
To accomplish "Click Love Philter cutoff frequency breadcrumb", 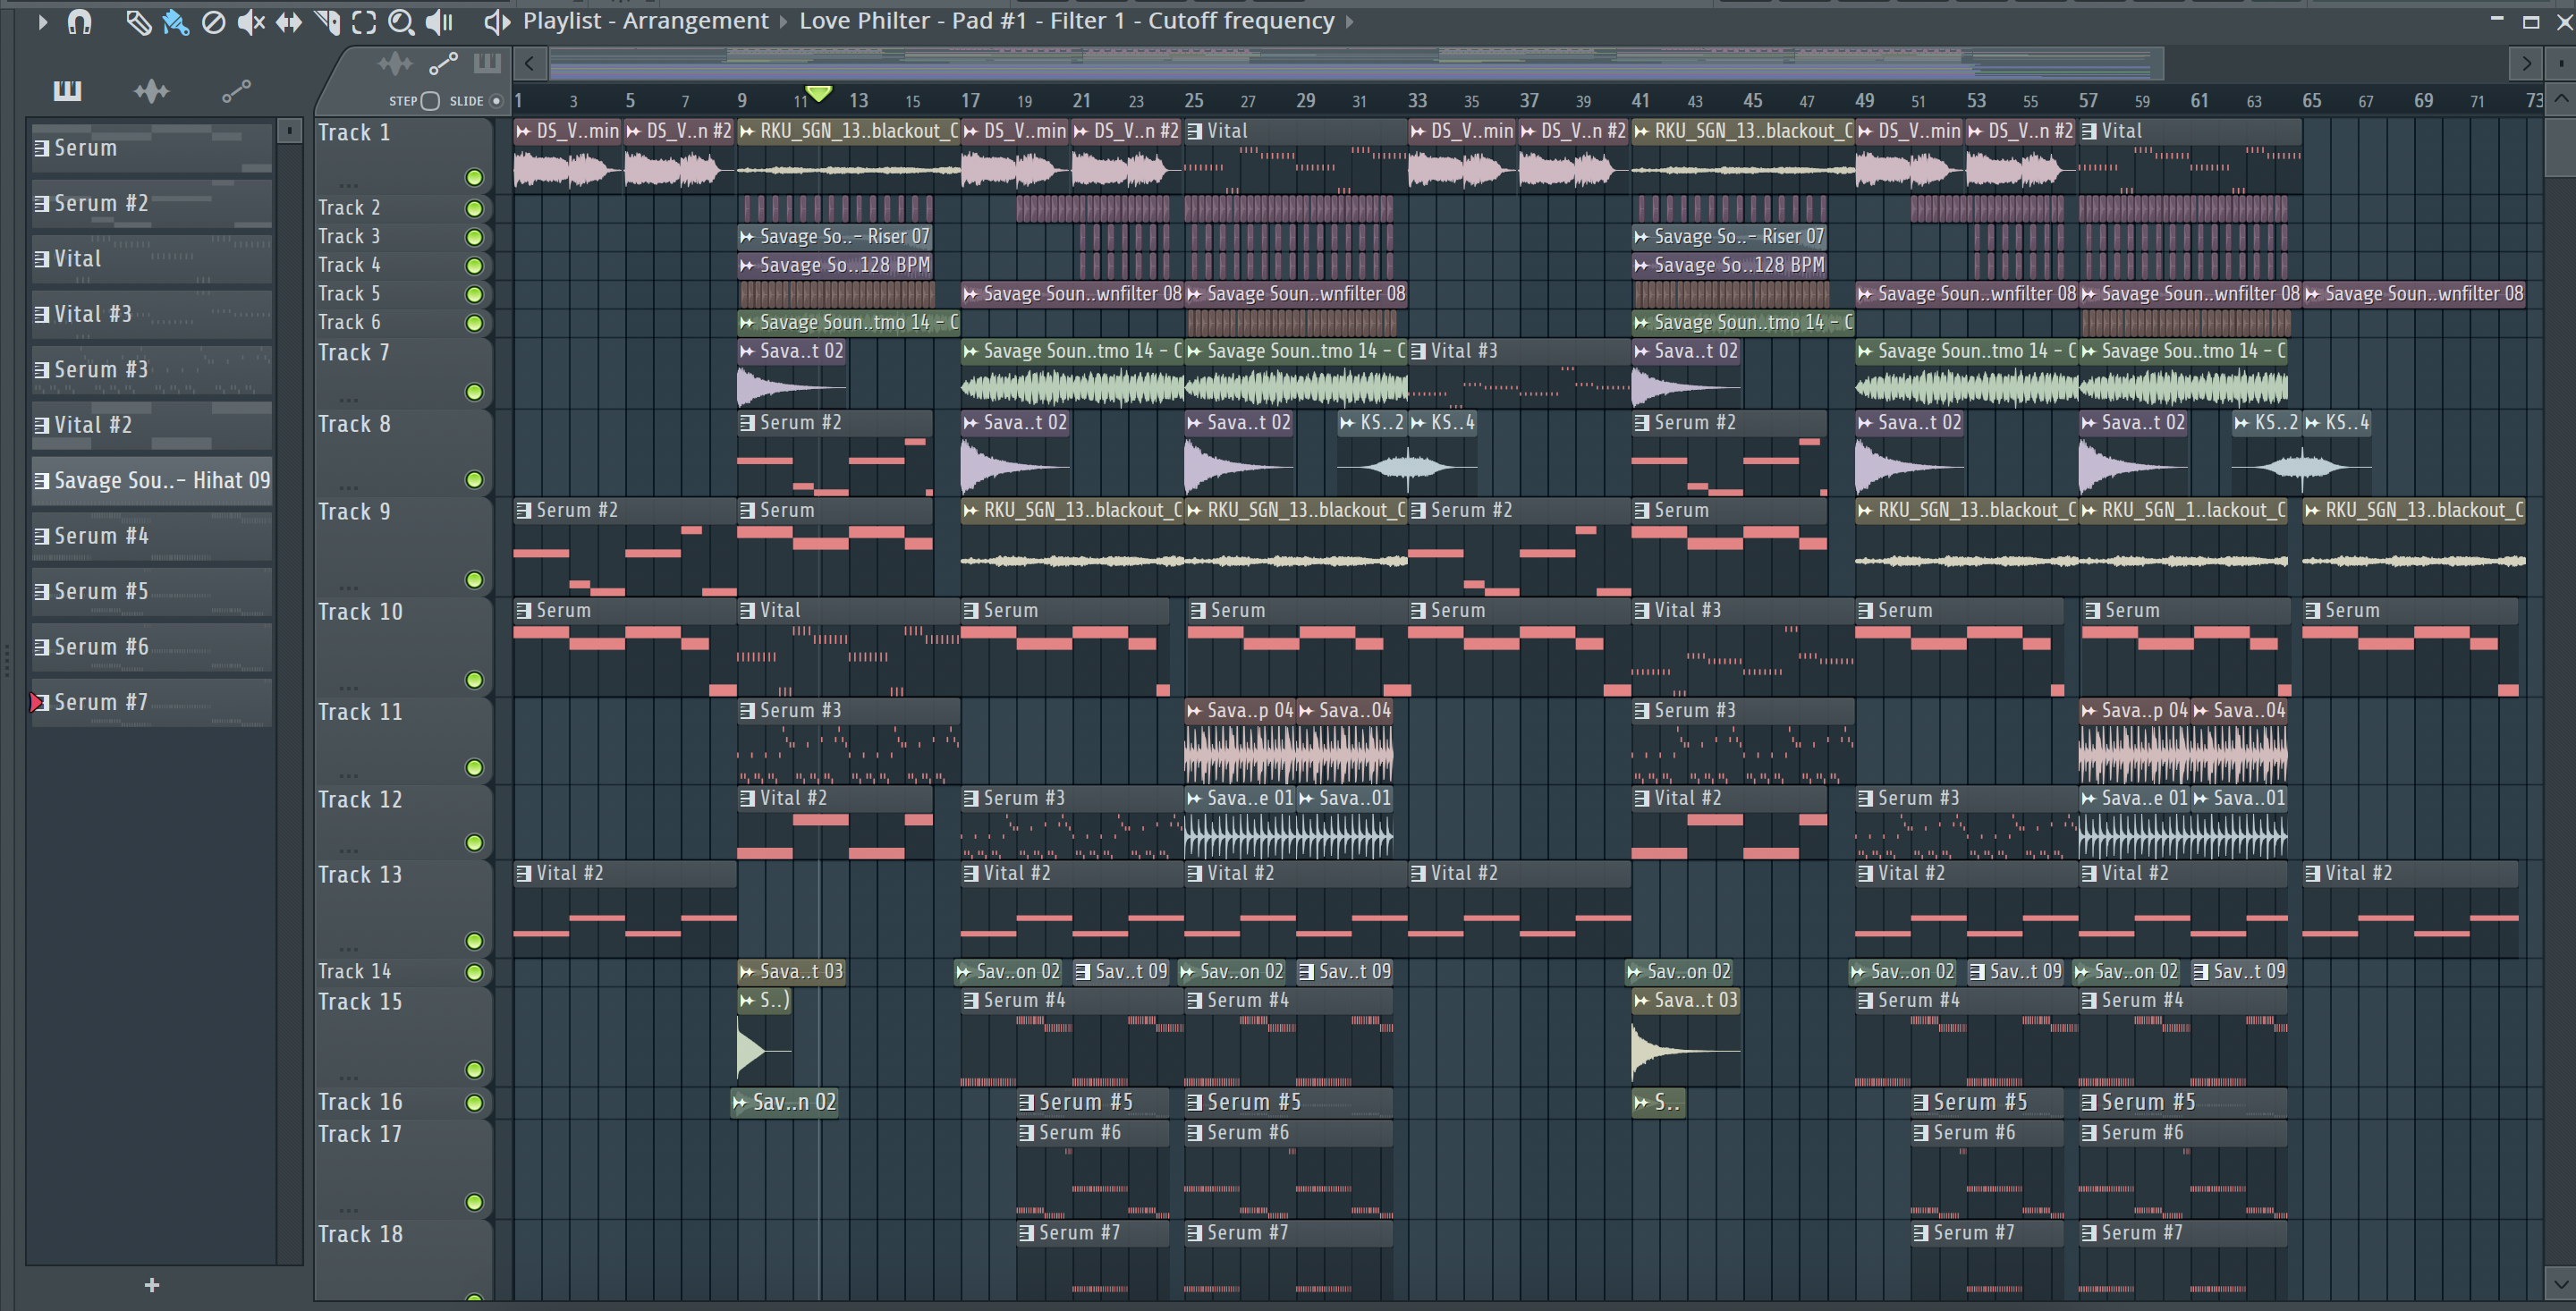I will click(x=1066, y=21).
